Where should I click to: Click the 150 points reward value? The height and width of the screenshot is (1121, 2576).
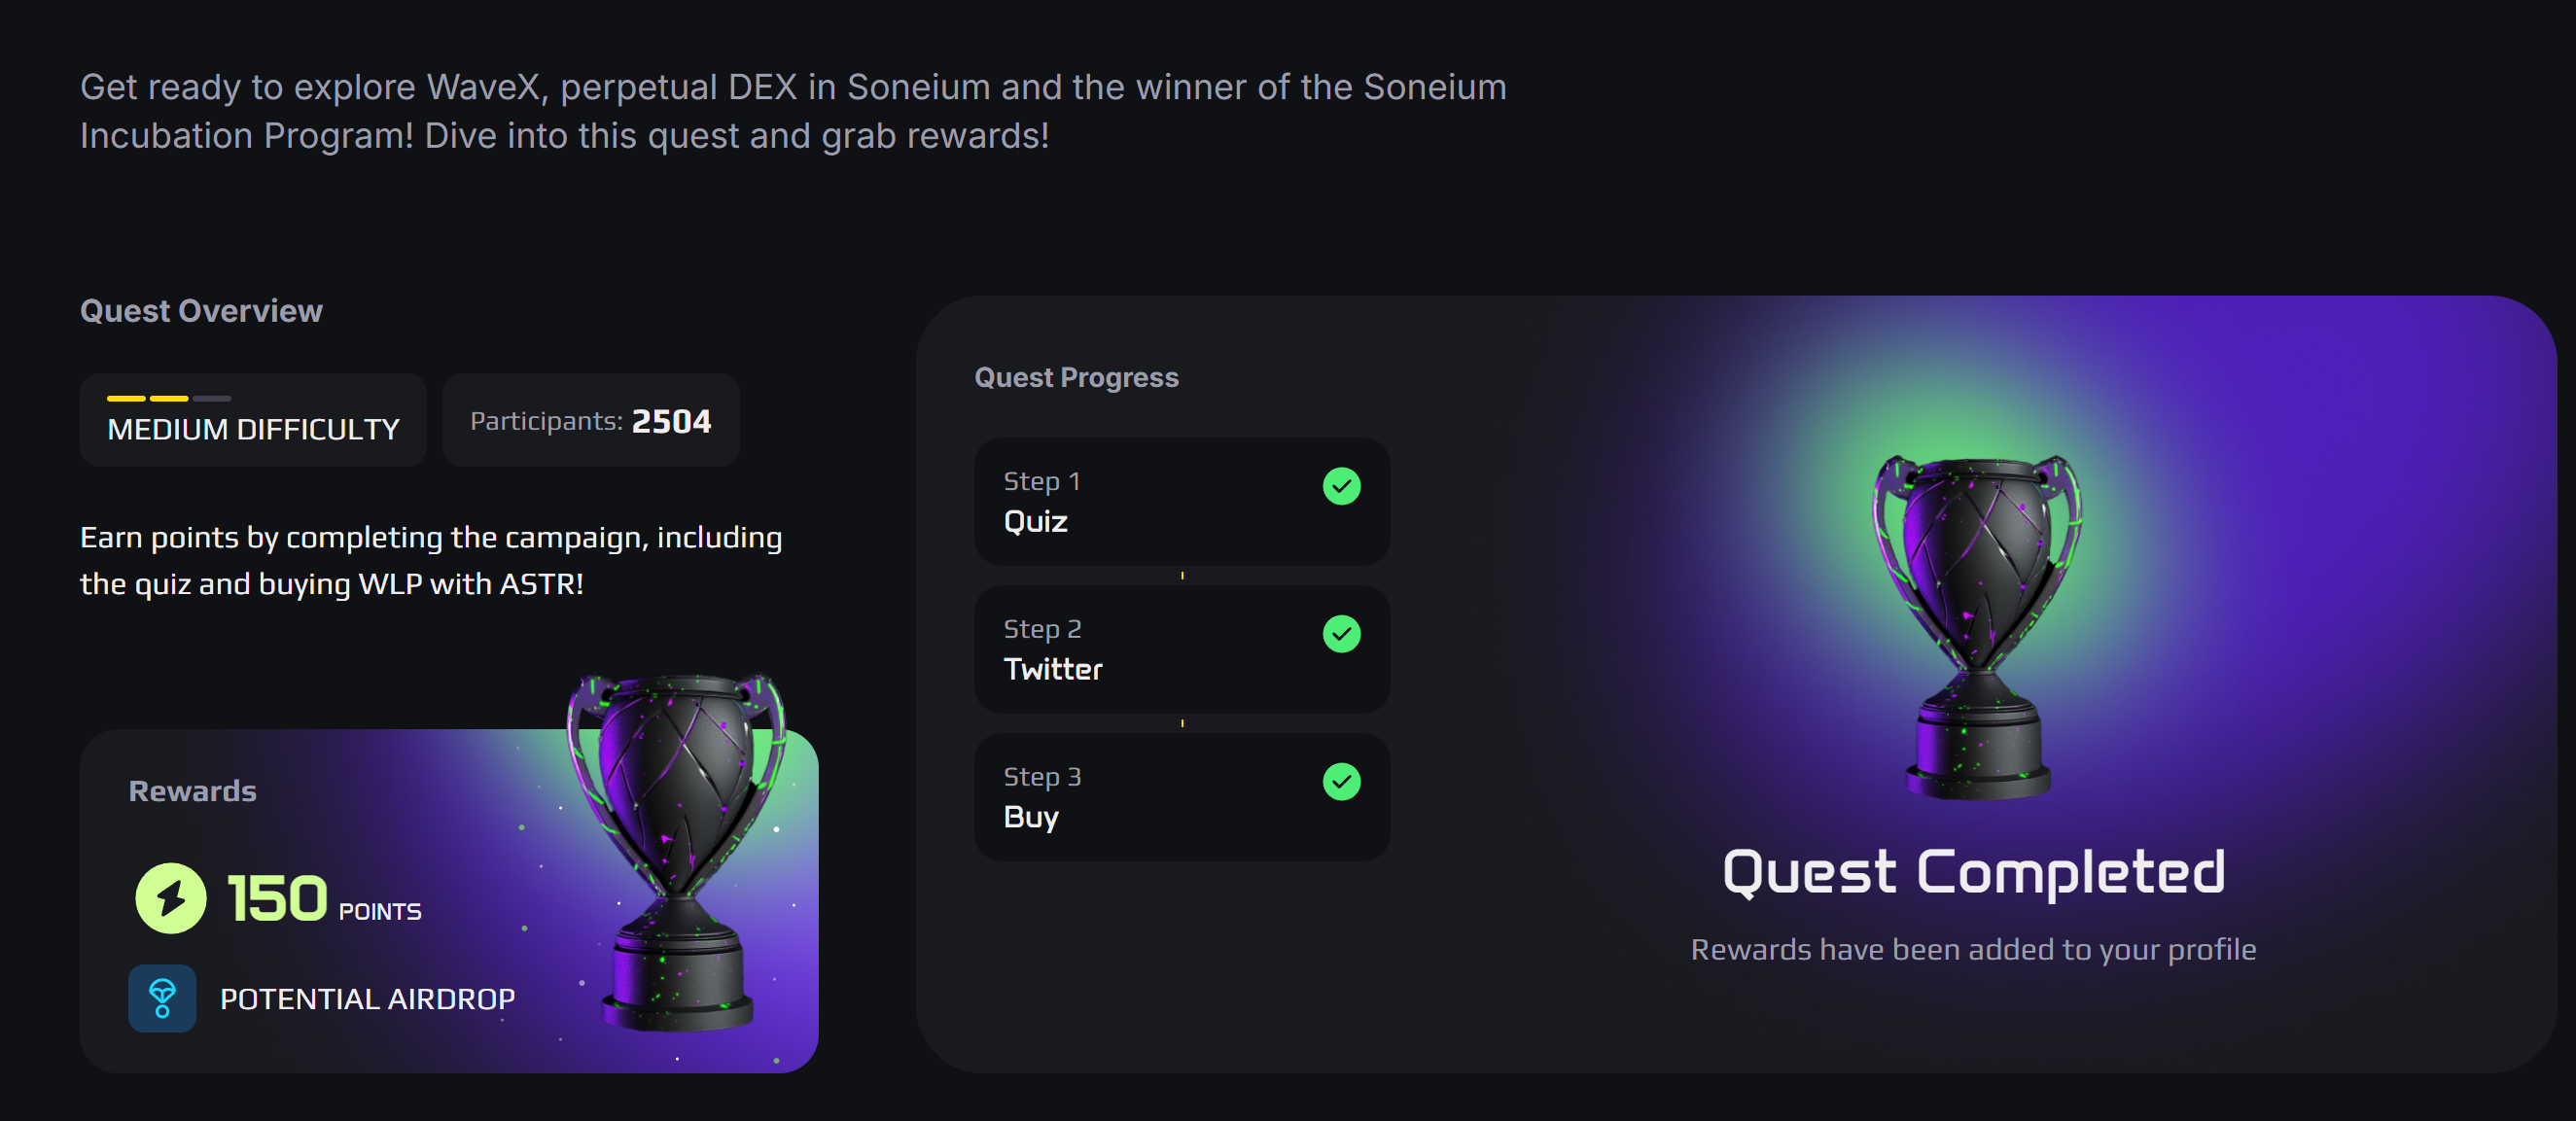pos(277,897)
